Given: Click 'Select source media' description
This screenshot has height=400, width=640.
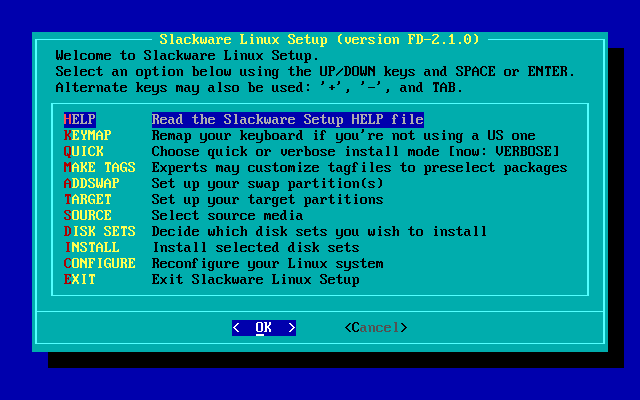Looking at the screenshot, I should 227,215.
